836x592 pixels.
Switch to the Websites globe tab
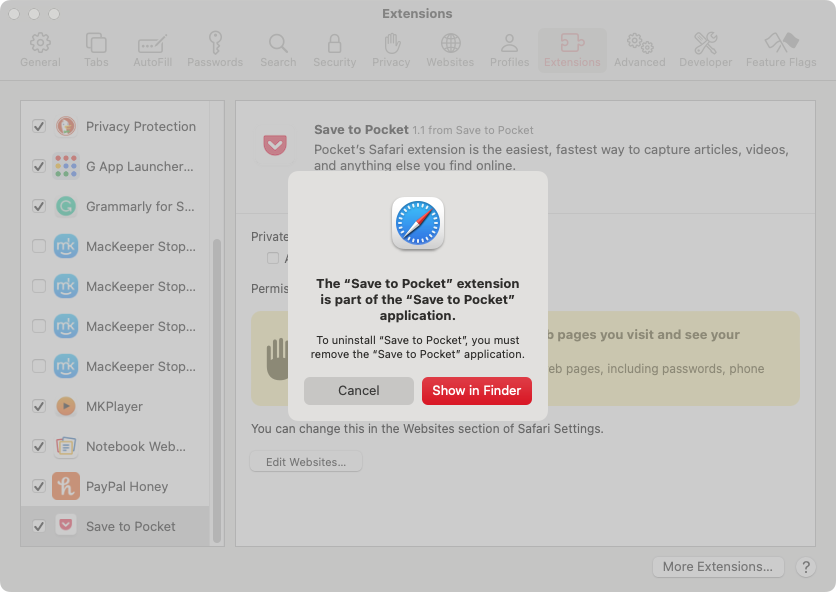click(x=450, y=50)
